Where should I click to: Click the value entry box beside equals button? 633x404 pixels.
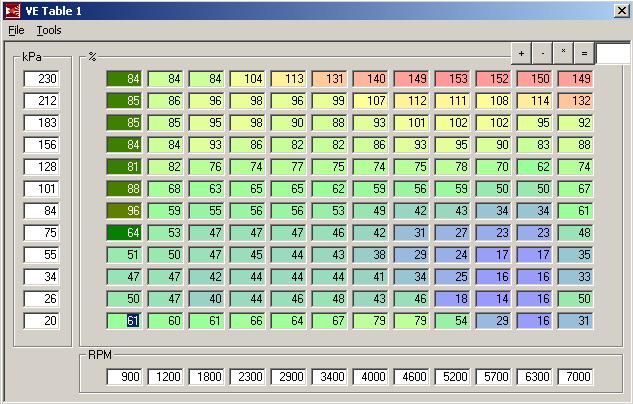pyautogui.click(x=613, y=53)
